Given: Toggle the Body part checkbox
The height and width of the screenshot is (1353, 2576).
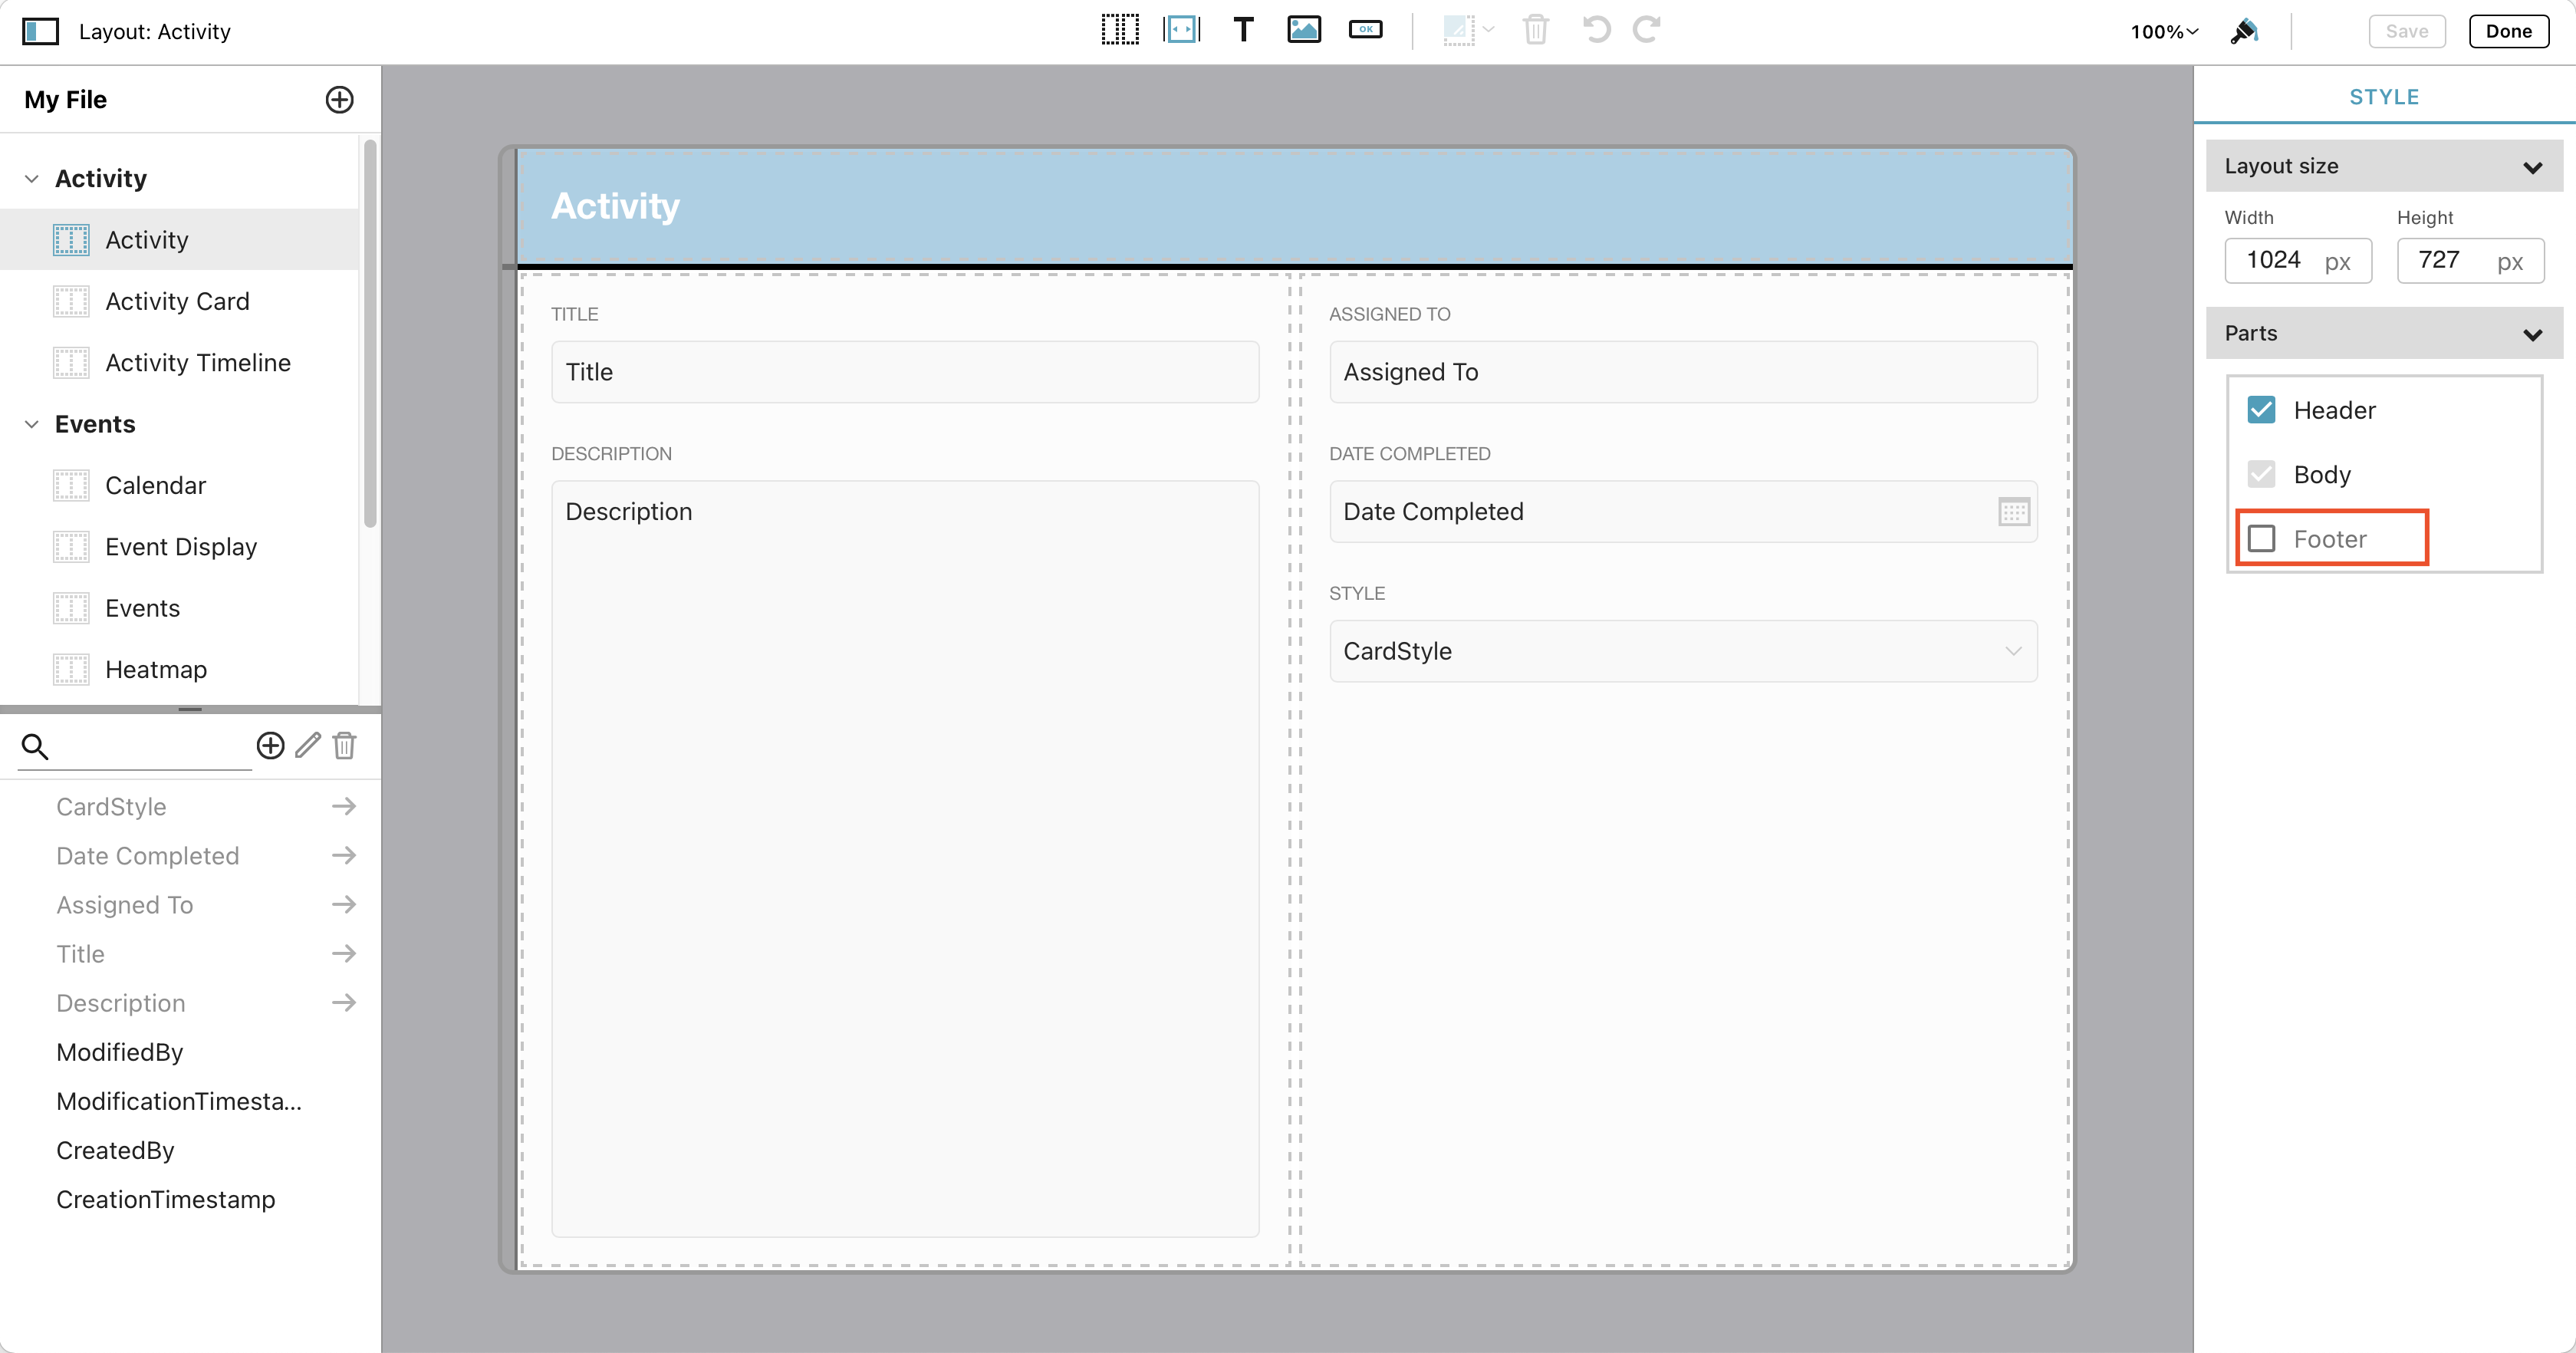Looking at the screenshot, I should tap(2261, 474).
